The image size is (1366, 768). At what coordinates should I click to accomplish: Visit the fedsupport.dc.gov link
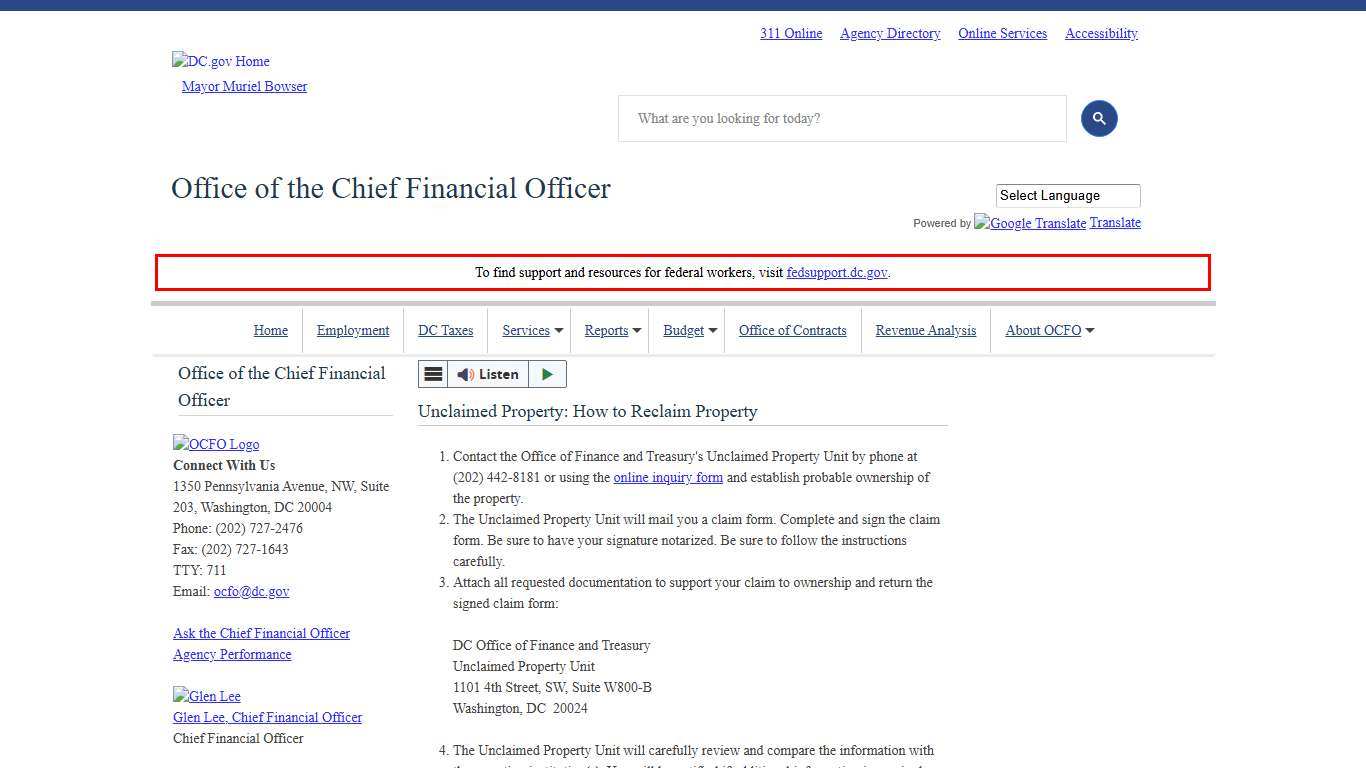click(836, 273)
